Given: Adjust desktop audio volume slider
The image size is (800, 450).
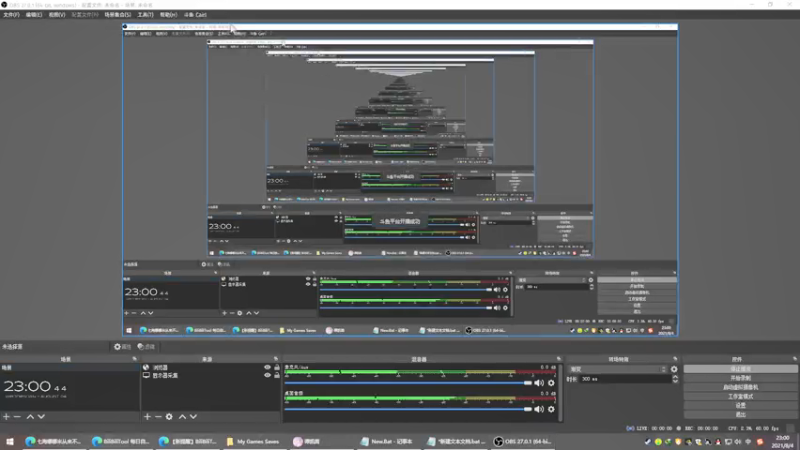Looking at the screenshot, I should point(408,409).
